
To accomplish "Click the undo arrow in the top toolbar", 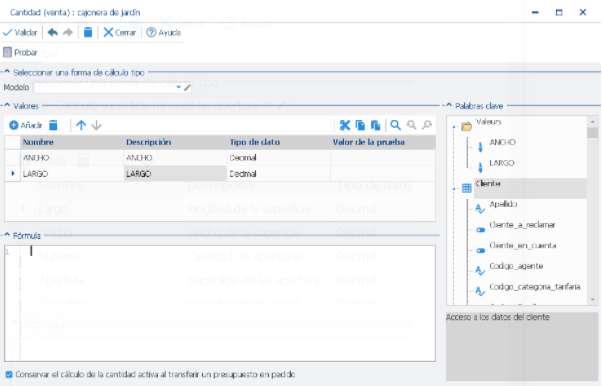I will coord(53,33).
